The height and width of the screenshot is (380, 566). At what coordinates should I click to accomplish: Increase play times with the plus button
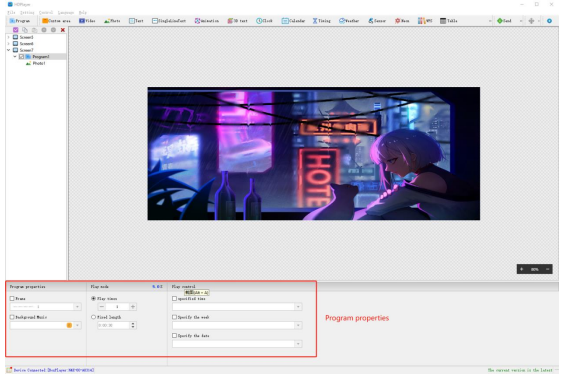click(133, 307)
